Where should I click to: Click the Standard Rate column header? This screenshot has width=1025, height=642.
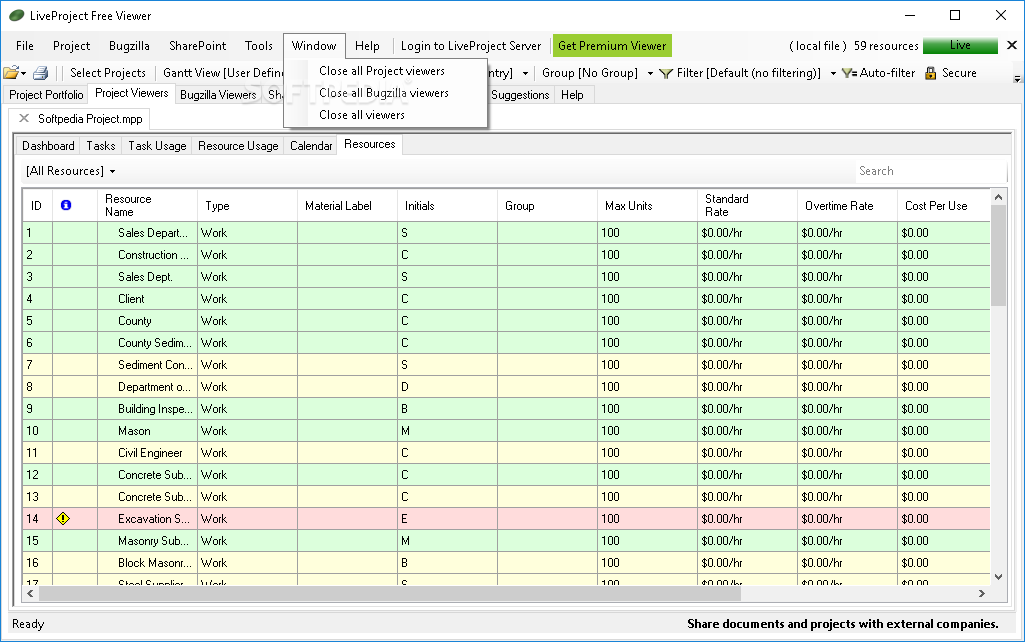pyautogui.click(x=747, y=205)
